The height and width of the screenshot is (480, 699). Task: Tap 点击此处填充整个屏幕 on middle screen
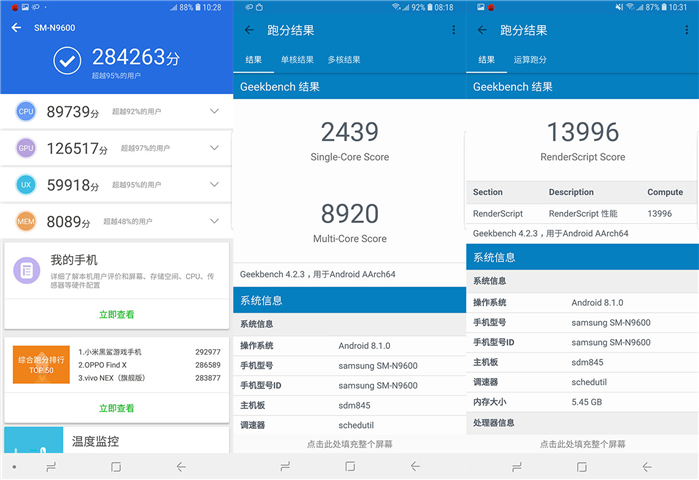pyautogui.click(x=350, y=444)
